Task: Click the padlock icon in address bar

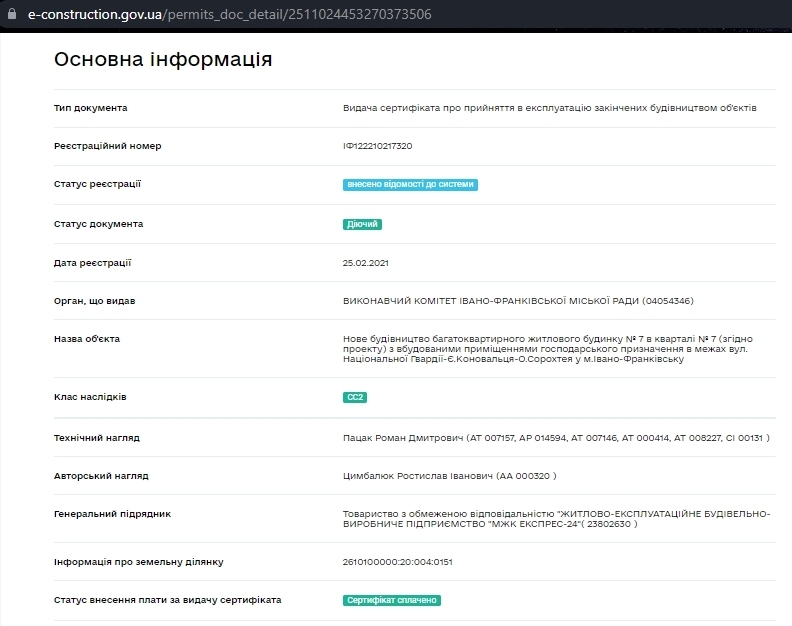Action: coord(12,14)
